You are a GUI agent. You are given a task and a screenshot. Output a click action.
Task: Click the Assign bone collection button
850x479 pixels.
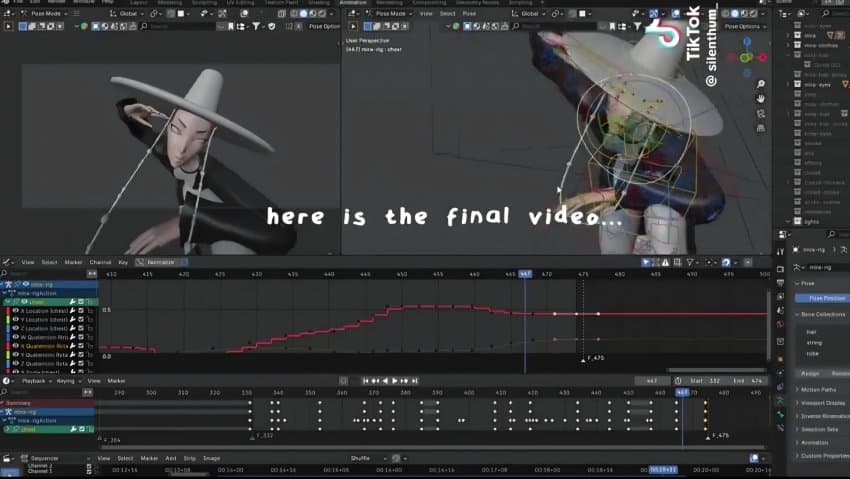[x=811, y=373]
